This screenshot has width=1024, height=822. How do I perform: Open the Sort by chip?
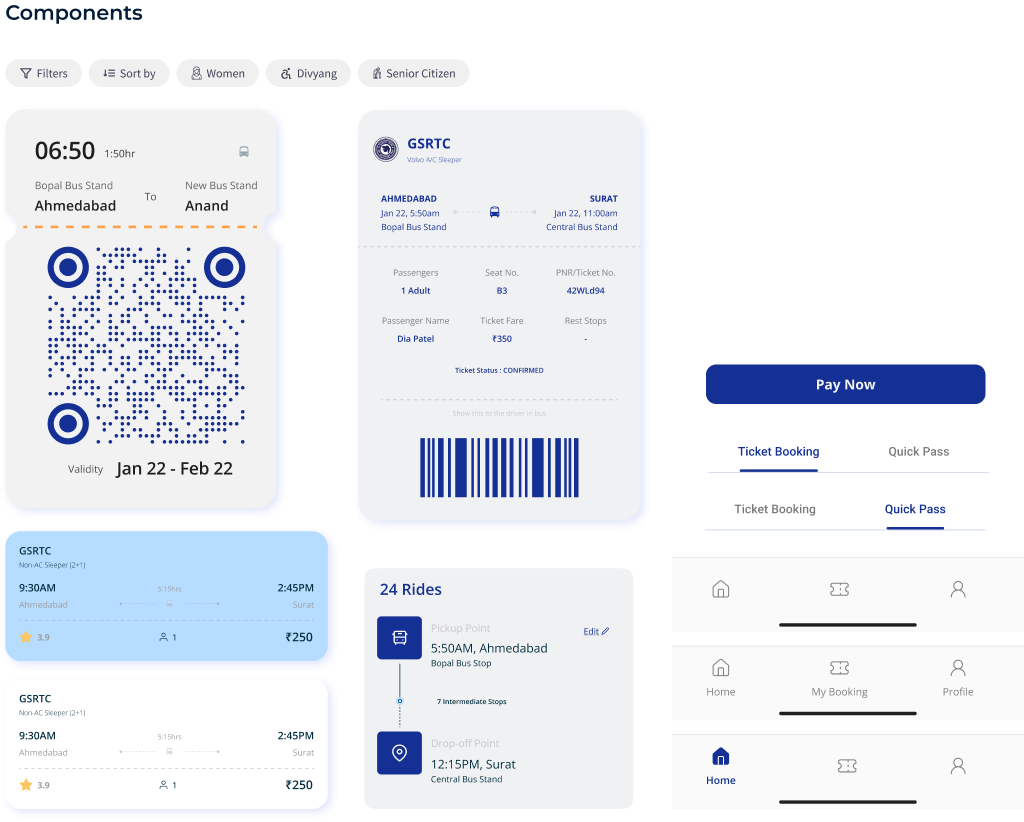129,73
